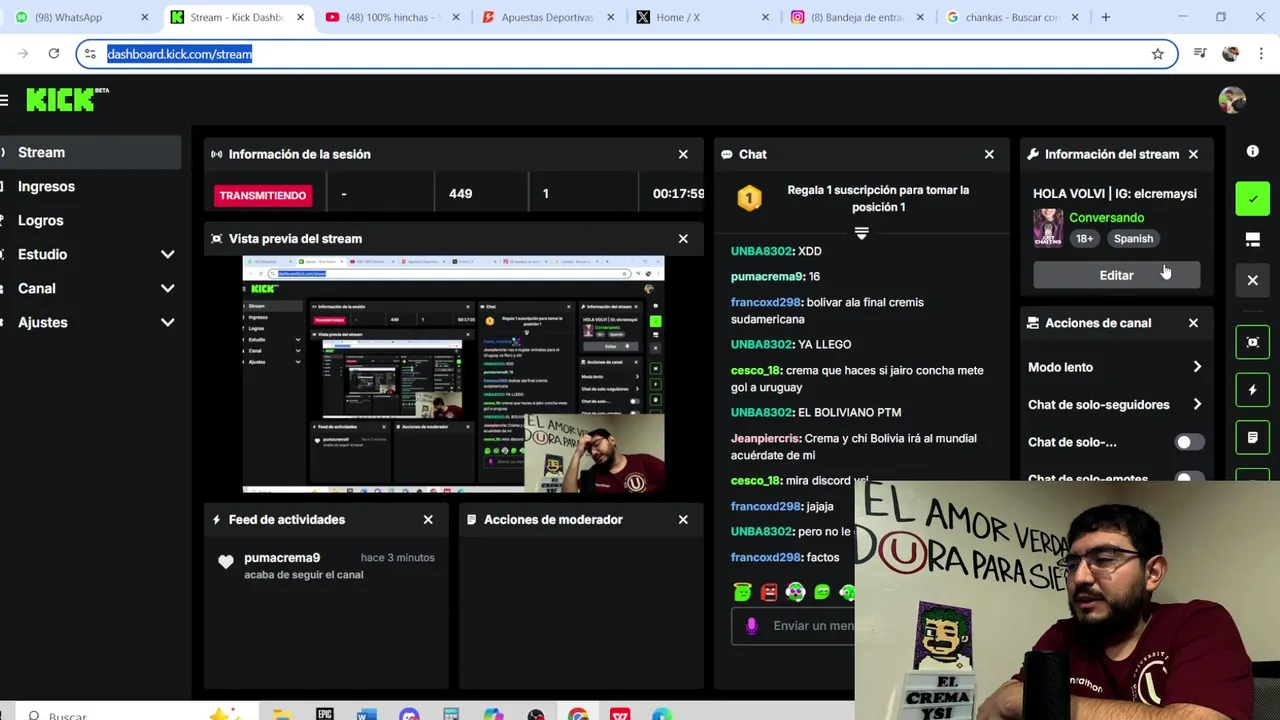Open Modo lento options arrow
Screen dimensions: 1280x720
pos(1197,367)
